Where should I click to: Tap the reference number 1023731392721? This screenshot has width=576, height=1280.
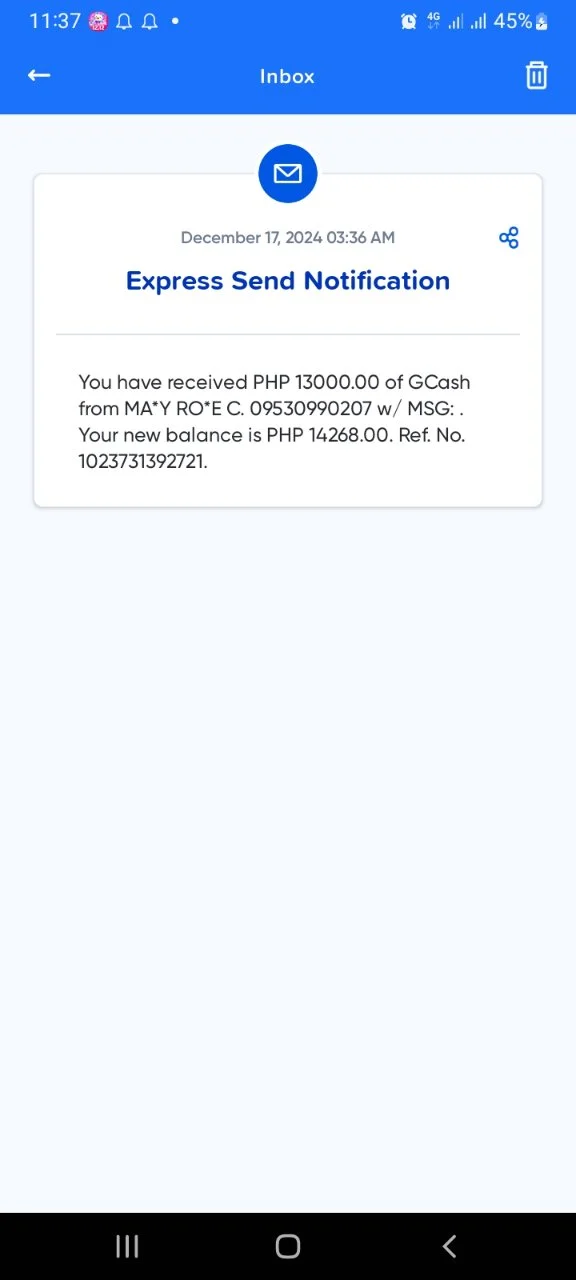[x=142, y=461]
